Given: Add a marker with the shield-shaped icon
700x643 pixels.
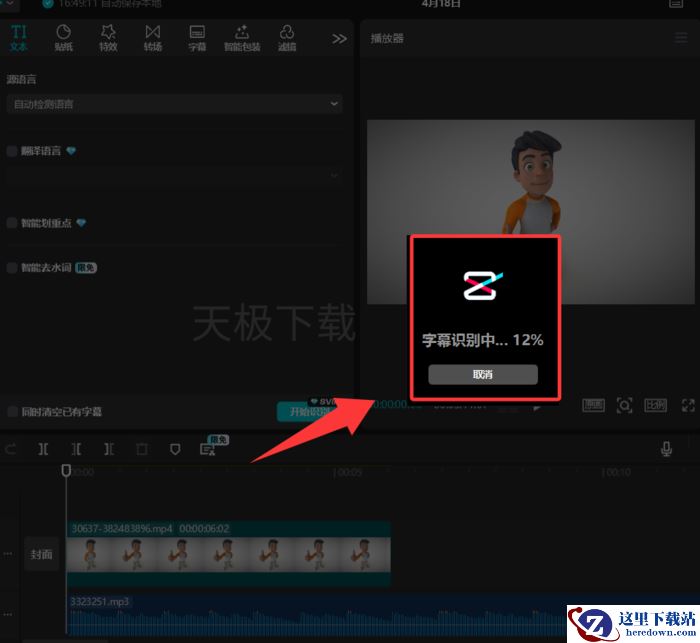Looking at the screenshot, I should [x=175, y=449].
